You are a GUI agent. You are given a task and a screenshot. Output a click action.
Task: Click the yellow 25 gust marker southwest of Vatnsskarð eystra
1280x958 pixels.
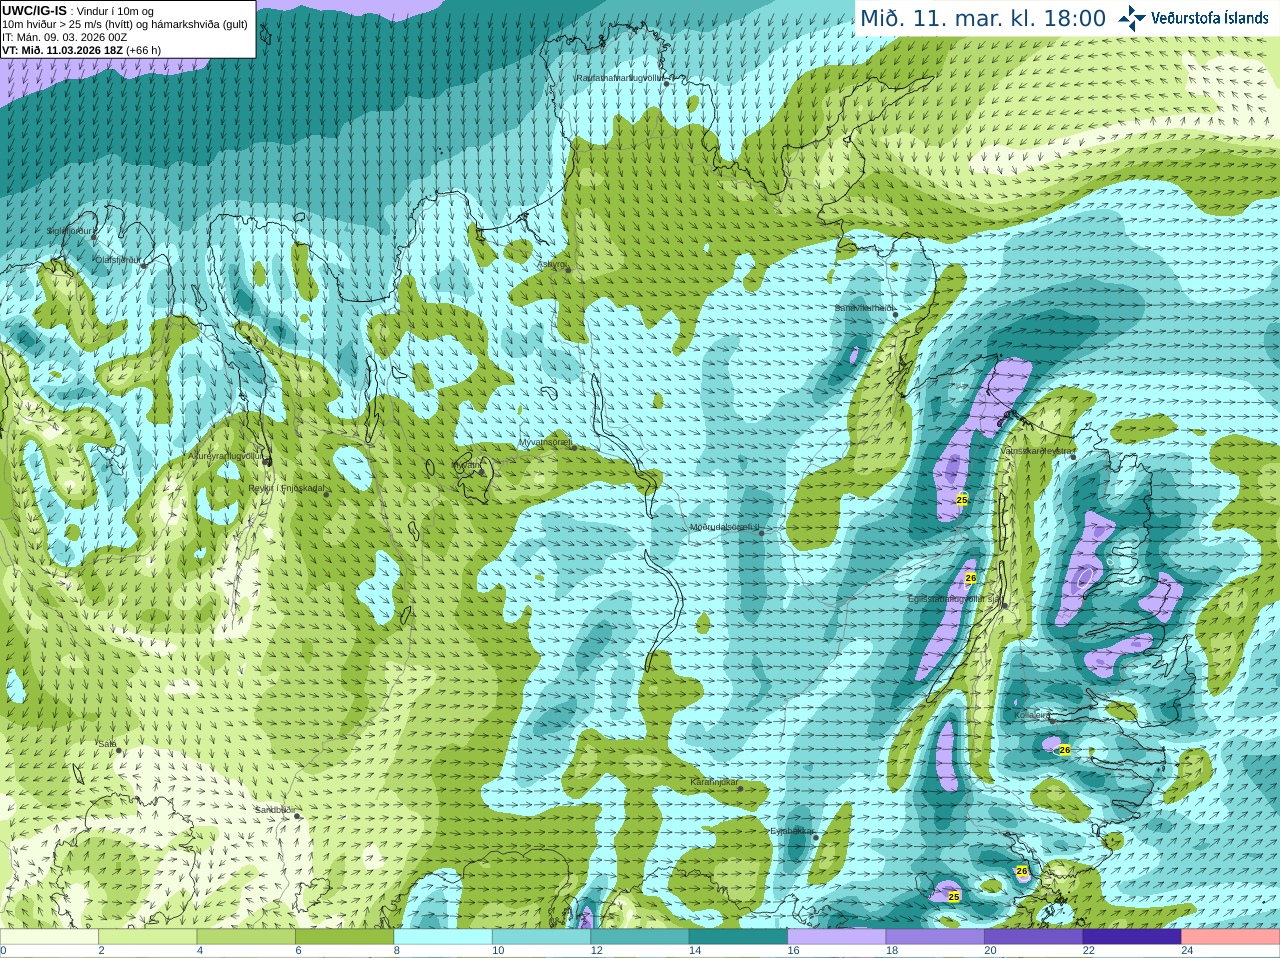click(962, 499)
